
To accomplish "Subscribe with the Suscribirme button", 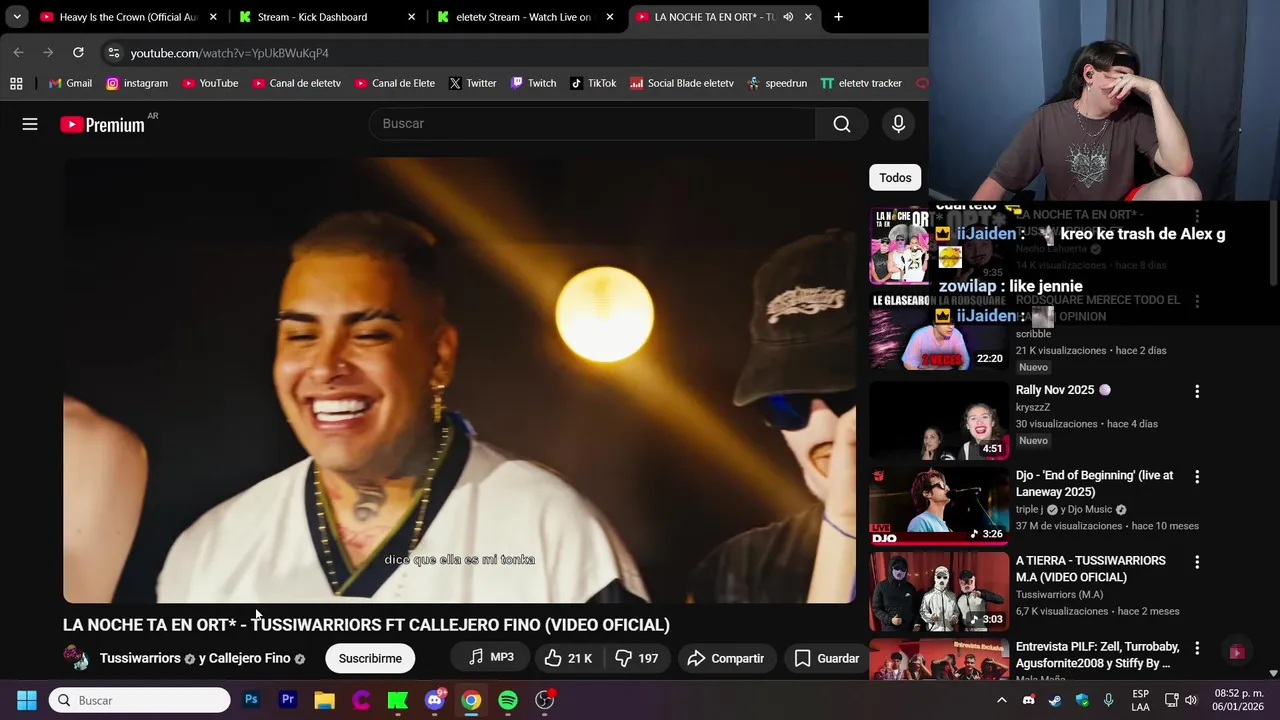I will tap(370, 658).
